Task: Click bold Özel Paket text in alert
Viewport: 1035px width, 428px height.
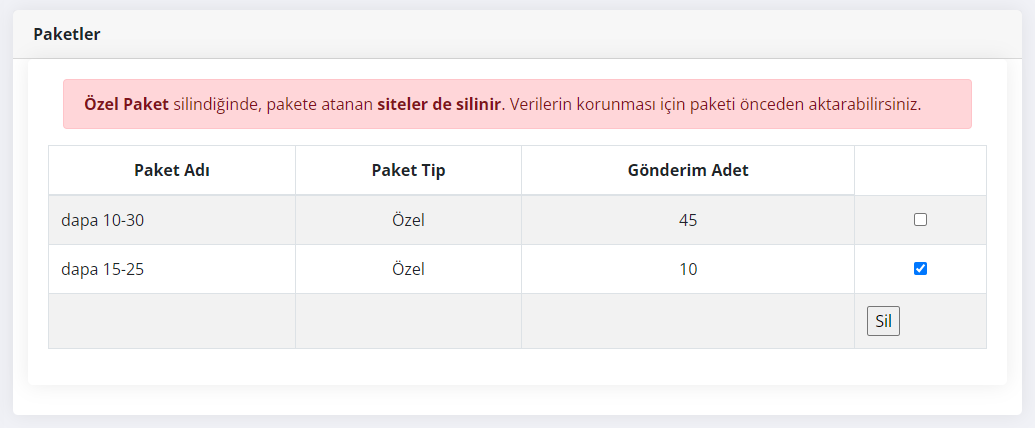Action: (127, 104)
